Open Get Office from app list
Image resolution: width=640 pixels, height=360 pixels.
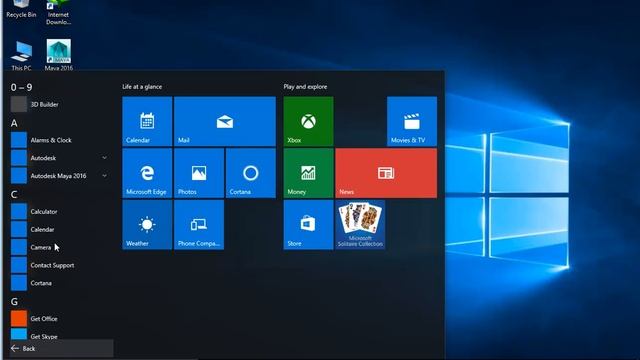(x=61, y=319)
